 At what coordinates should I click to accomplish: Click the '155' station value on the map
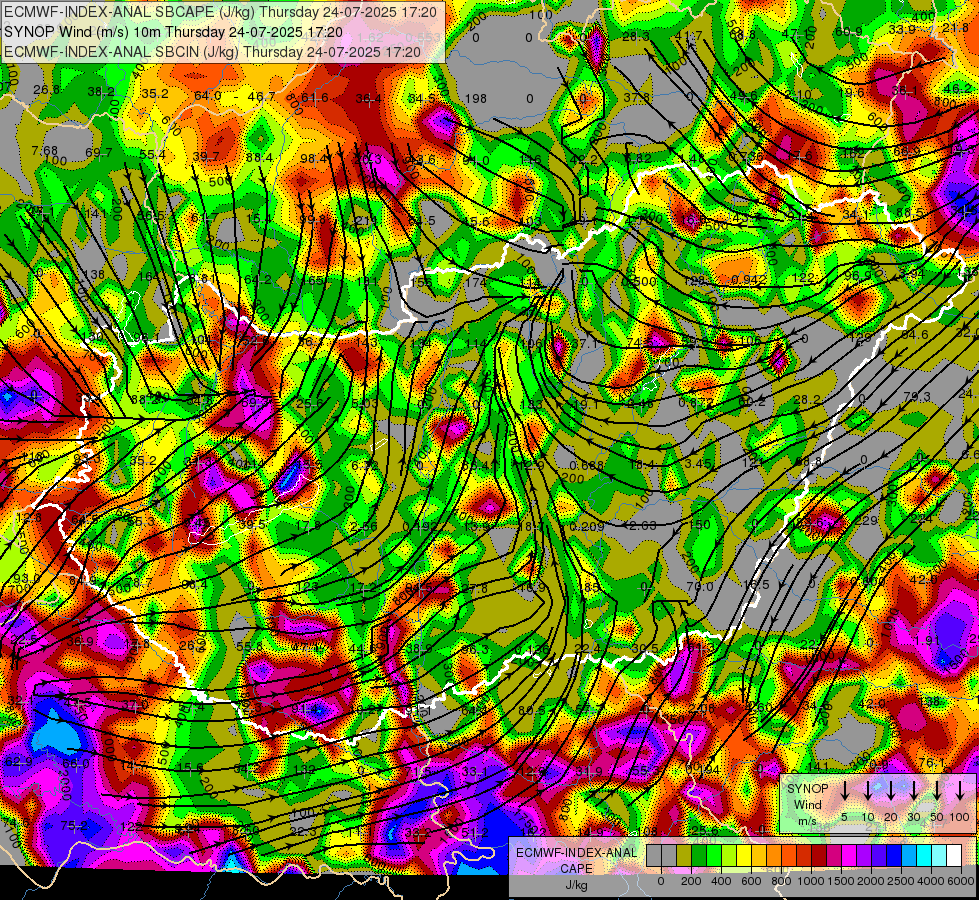tap(422, 282)
